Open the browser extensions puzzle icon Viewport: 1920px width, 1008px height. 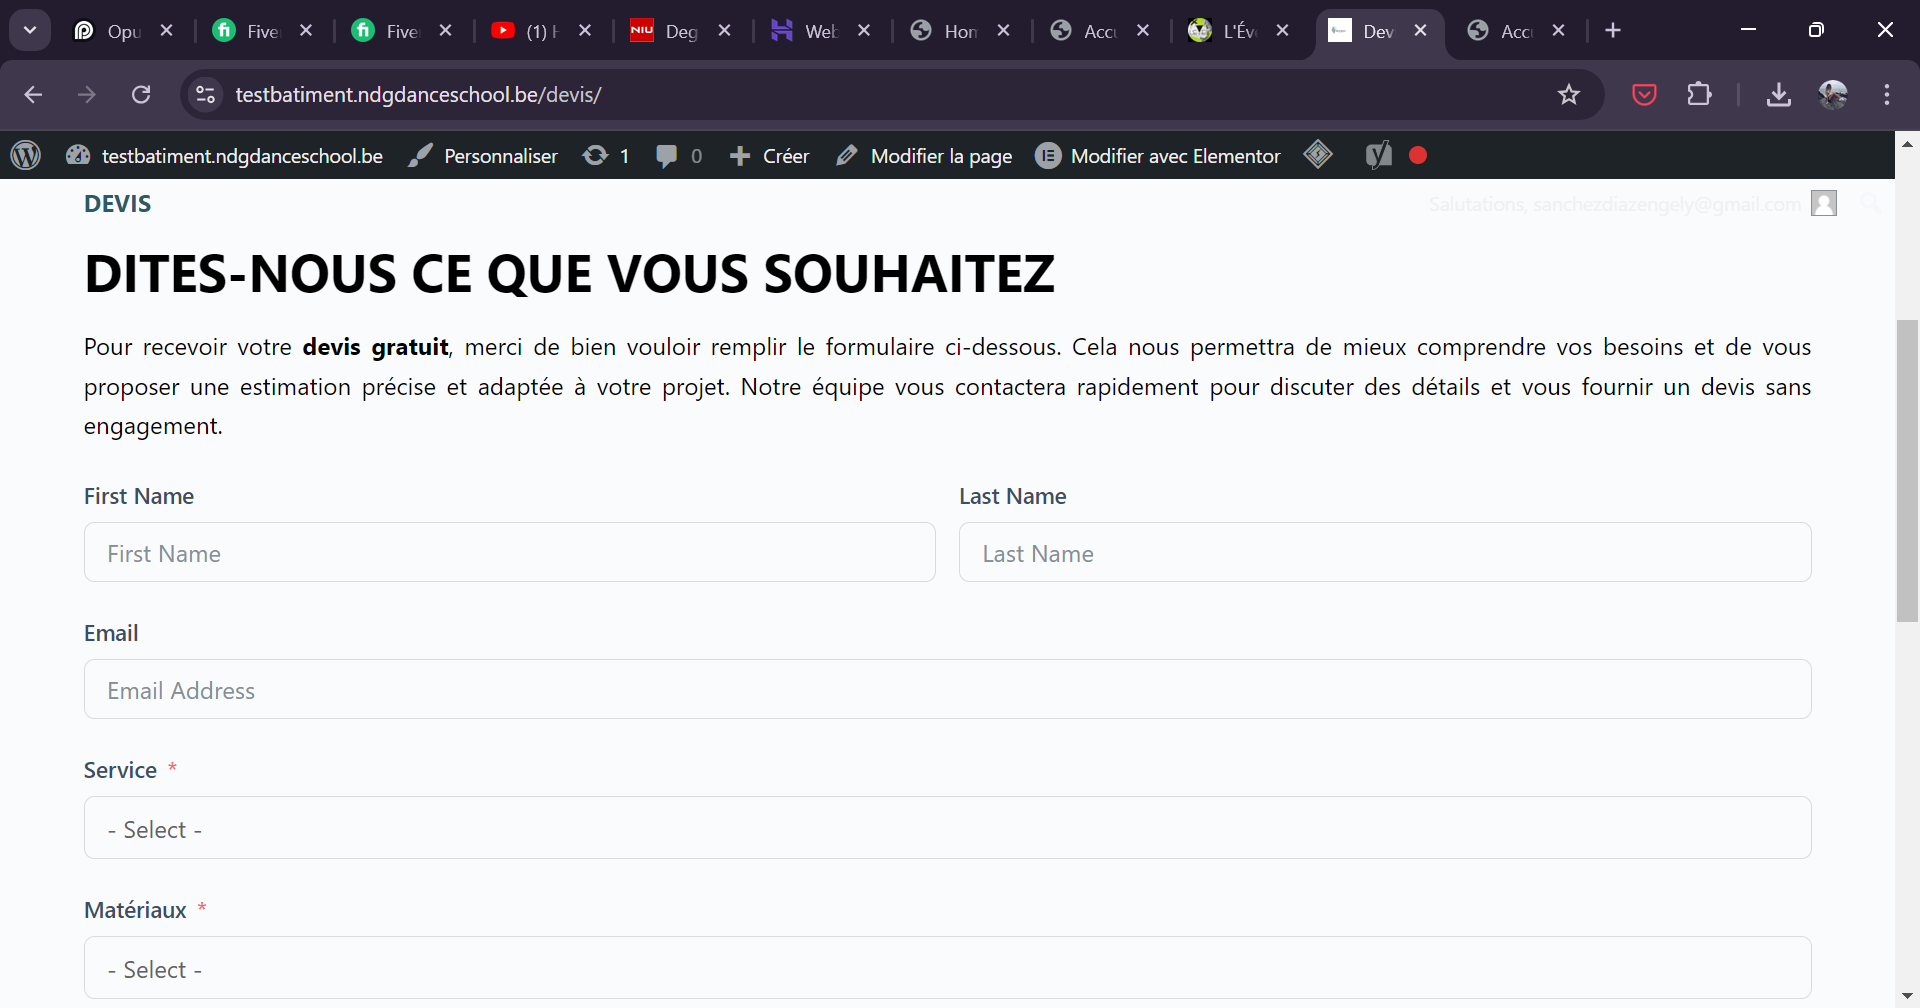(x=1699, y=95)
